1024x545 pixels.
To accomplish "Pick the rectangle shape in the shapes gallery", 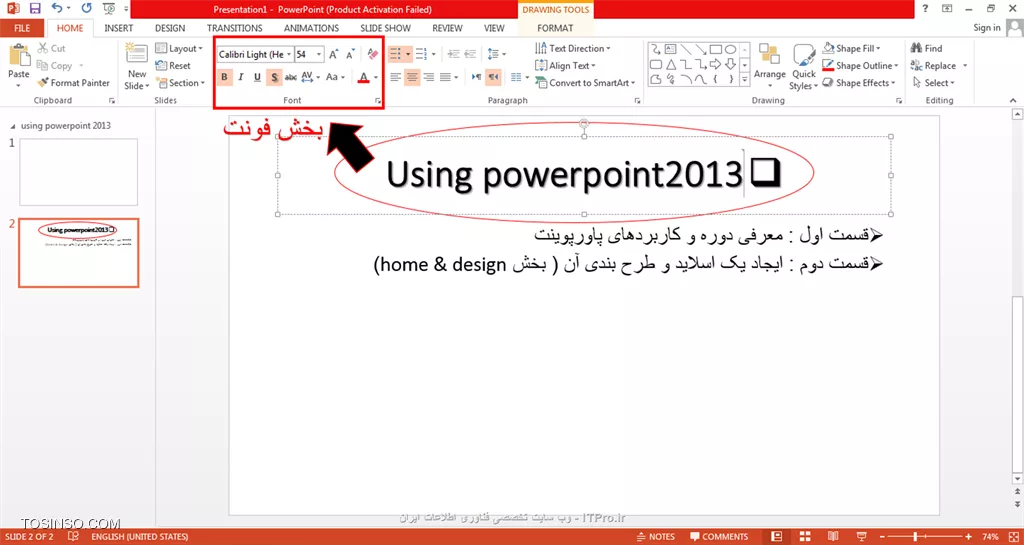I will [x=715, y=49].
